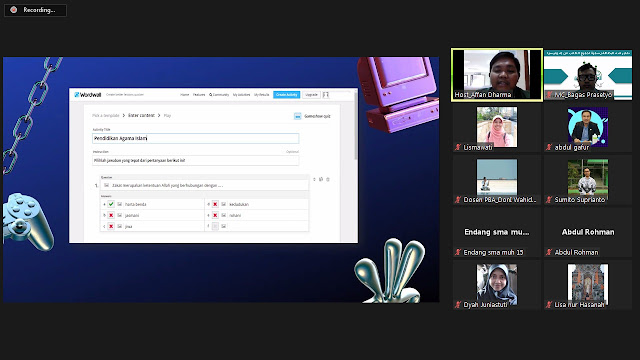Open Home in the Wordwall navigation

coord(184,95)
